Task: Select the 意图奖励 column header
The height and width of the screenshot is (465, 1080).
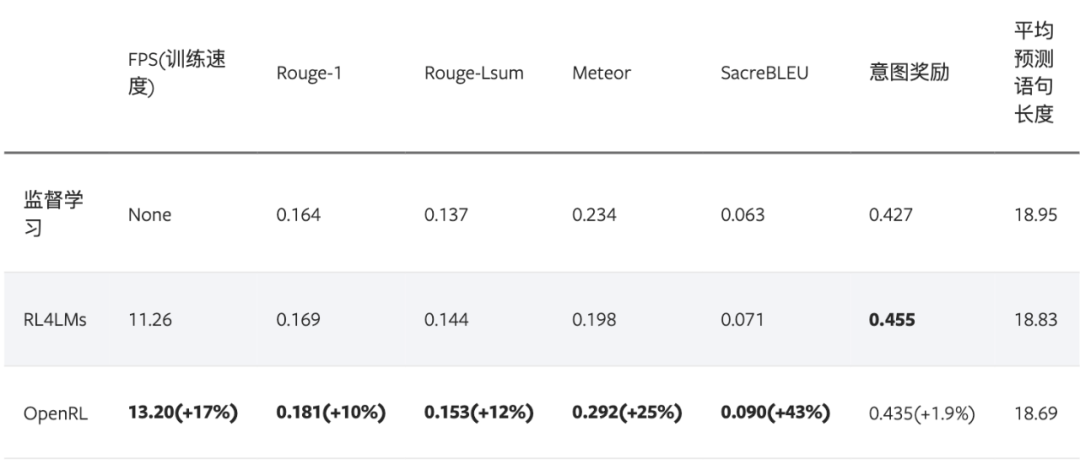Action: (909, 73)
